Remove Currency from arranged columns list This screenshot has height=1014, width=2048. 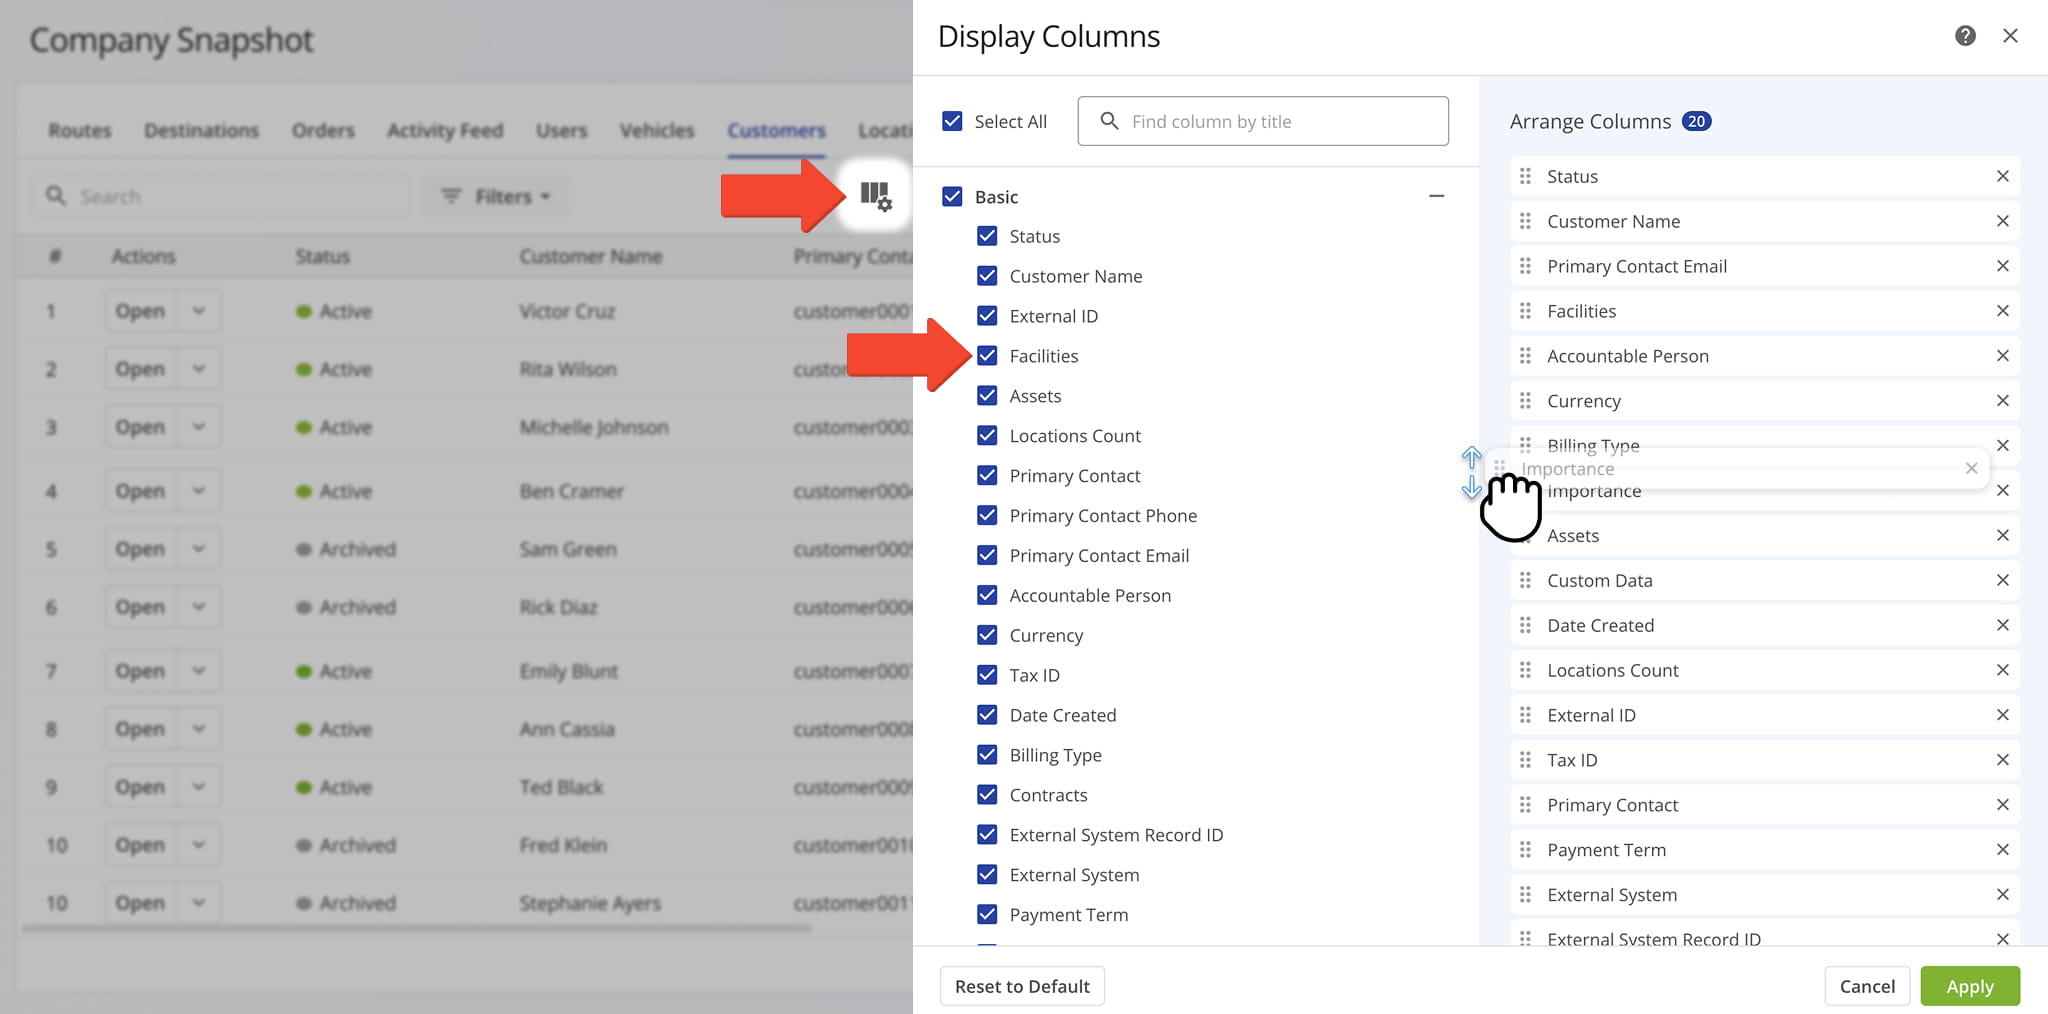pyautogui.click(x=2002, y=401)
